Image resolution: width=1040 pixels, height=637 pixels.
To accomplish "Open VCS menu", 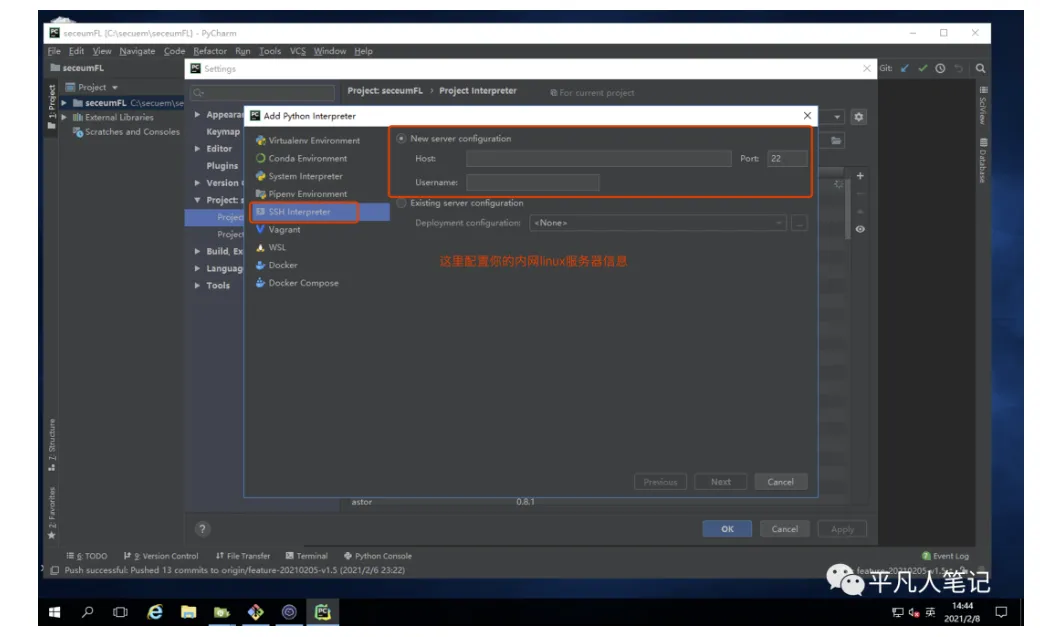I will click(x=298, y=51).
